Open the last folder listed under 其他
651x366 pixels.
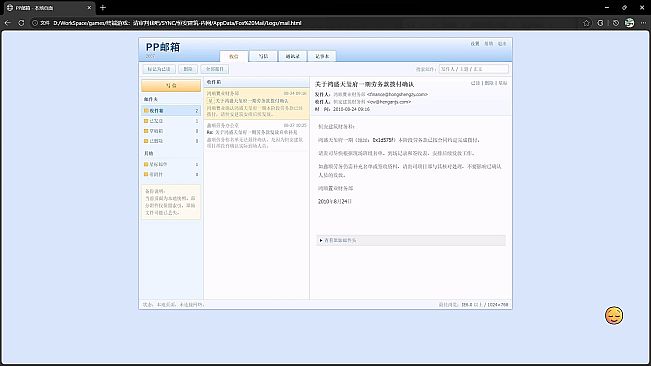(x=171, y=174)
